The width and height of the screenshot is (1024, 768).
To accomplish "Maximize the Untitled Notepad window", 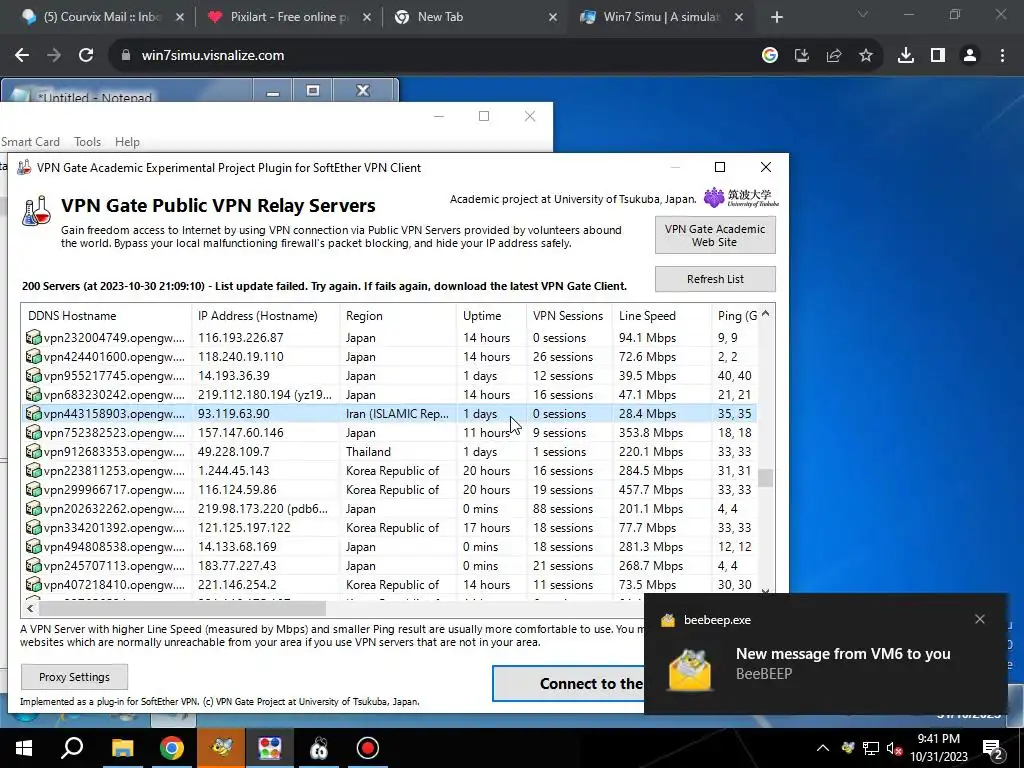I will pos(313,90).
